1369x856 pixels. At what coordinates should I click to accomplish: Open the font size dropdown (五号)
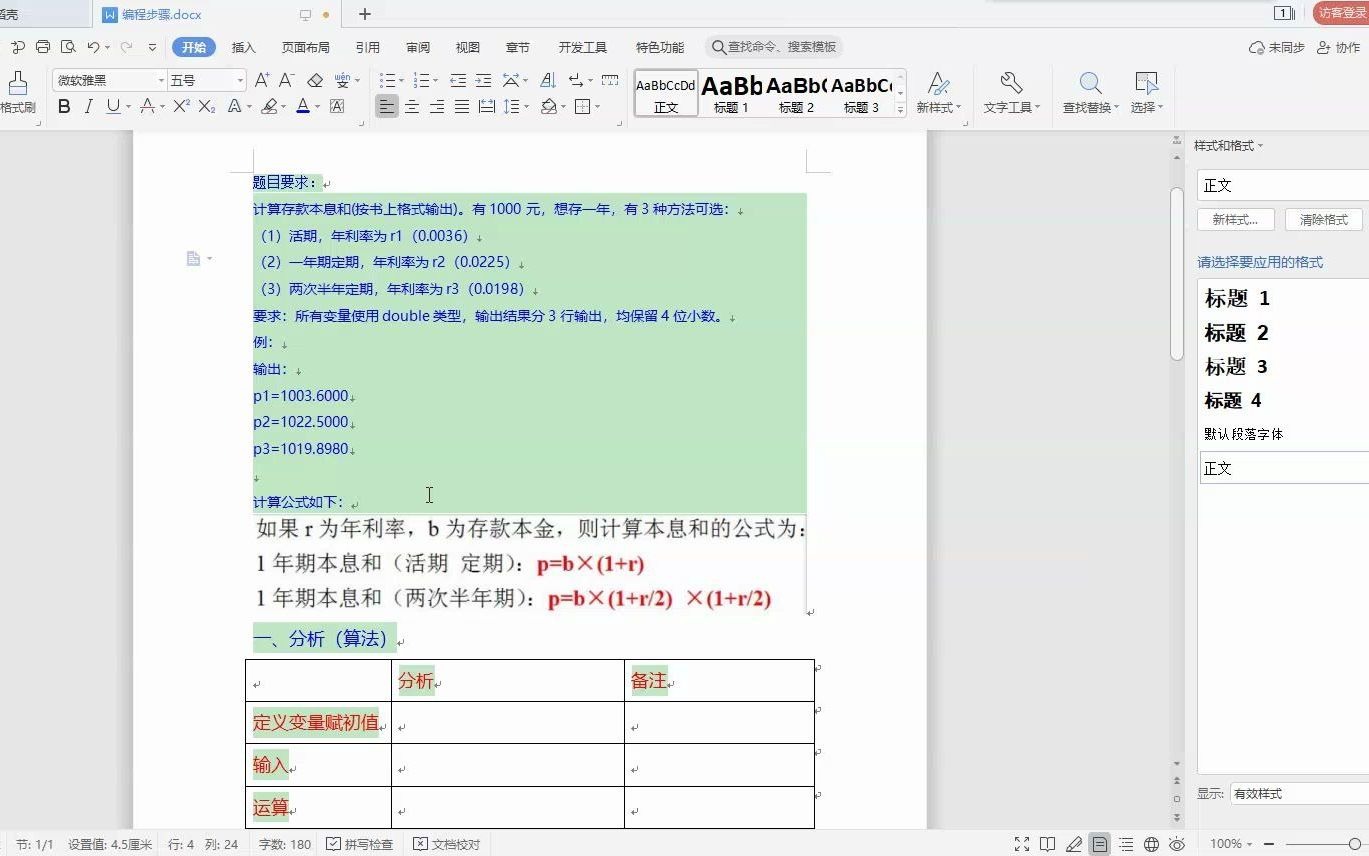tap(240, 80)
